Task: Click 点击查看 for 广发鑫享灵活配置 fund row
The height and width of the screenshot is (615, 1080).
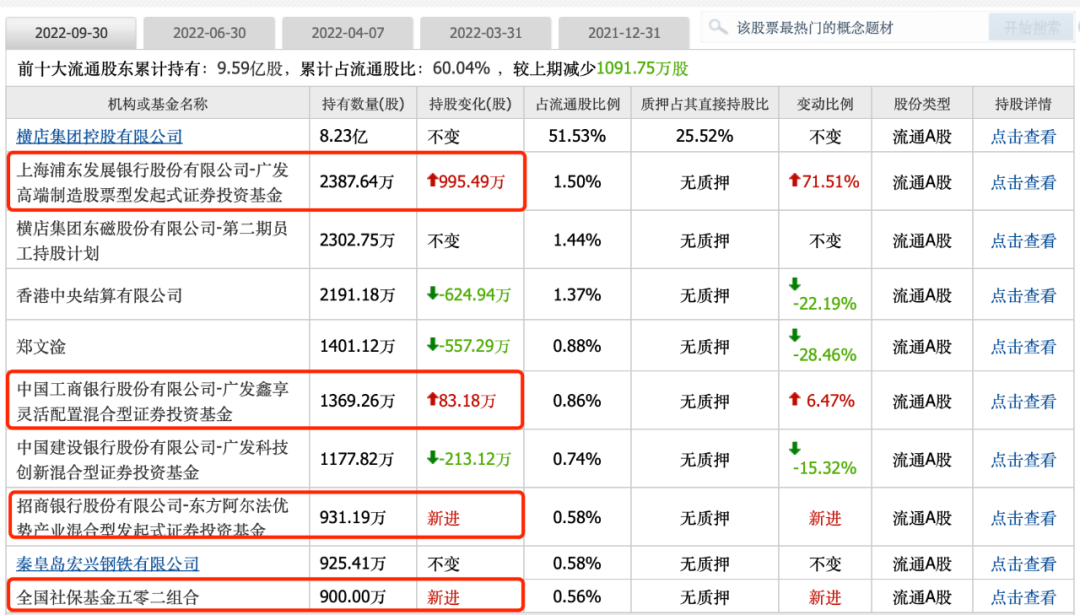Action: click(1023, 402)
